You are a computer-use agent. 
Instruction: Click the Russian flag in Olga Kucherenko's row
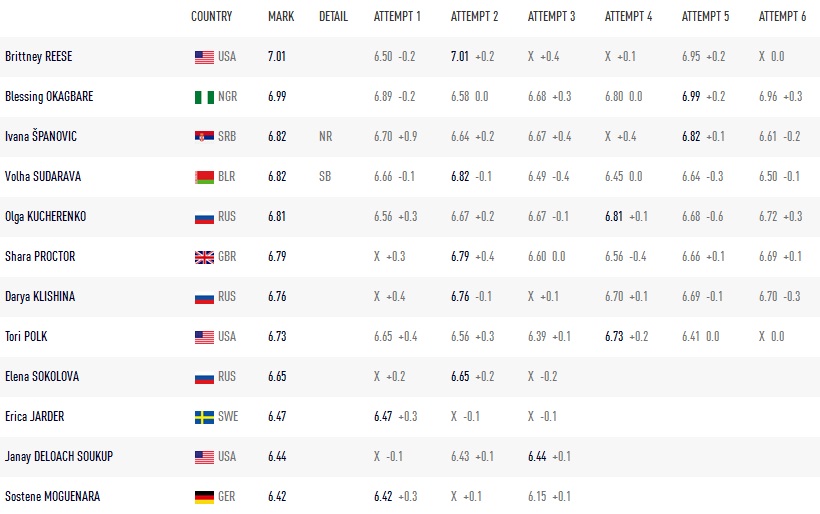coord(204,217)
